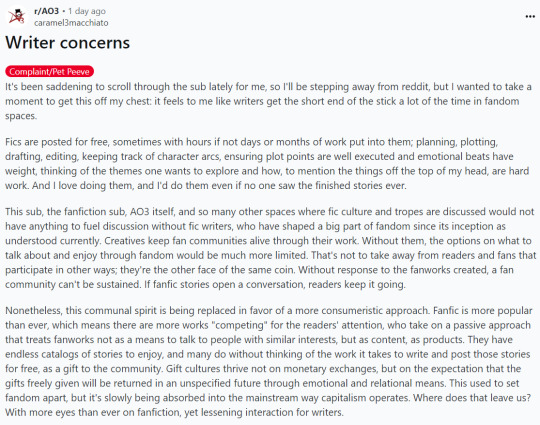Click the r/AO3 subreddit avatar icon
The height and width of the screenshot is (425, 540).
(17, 16)
